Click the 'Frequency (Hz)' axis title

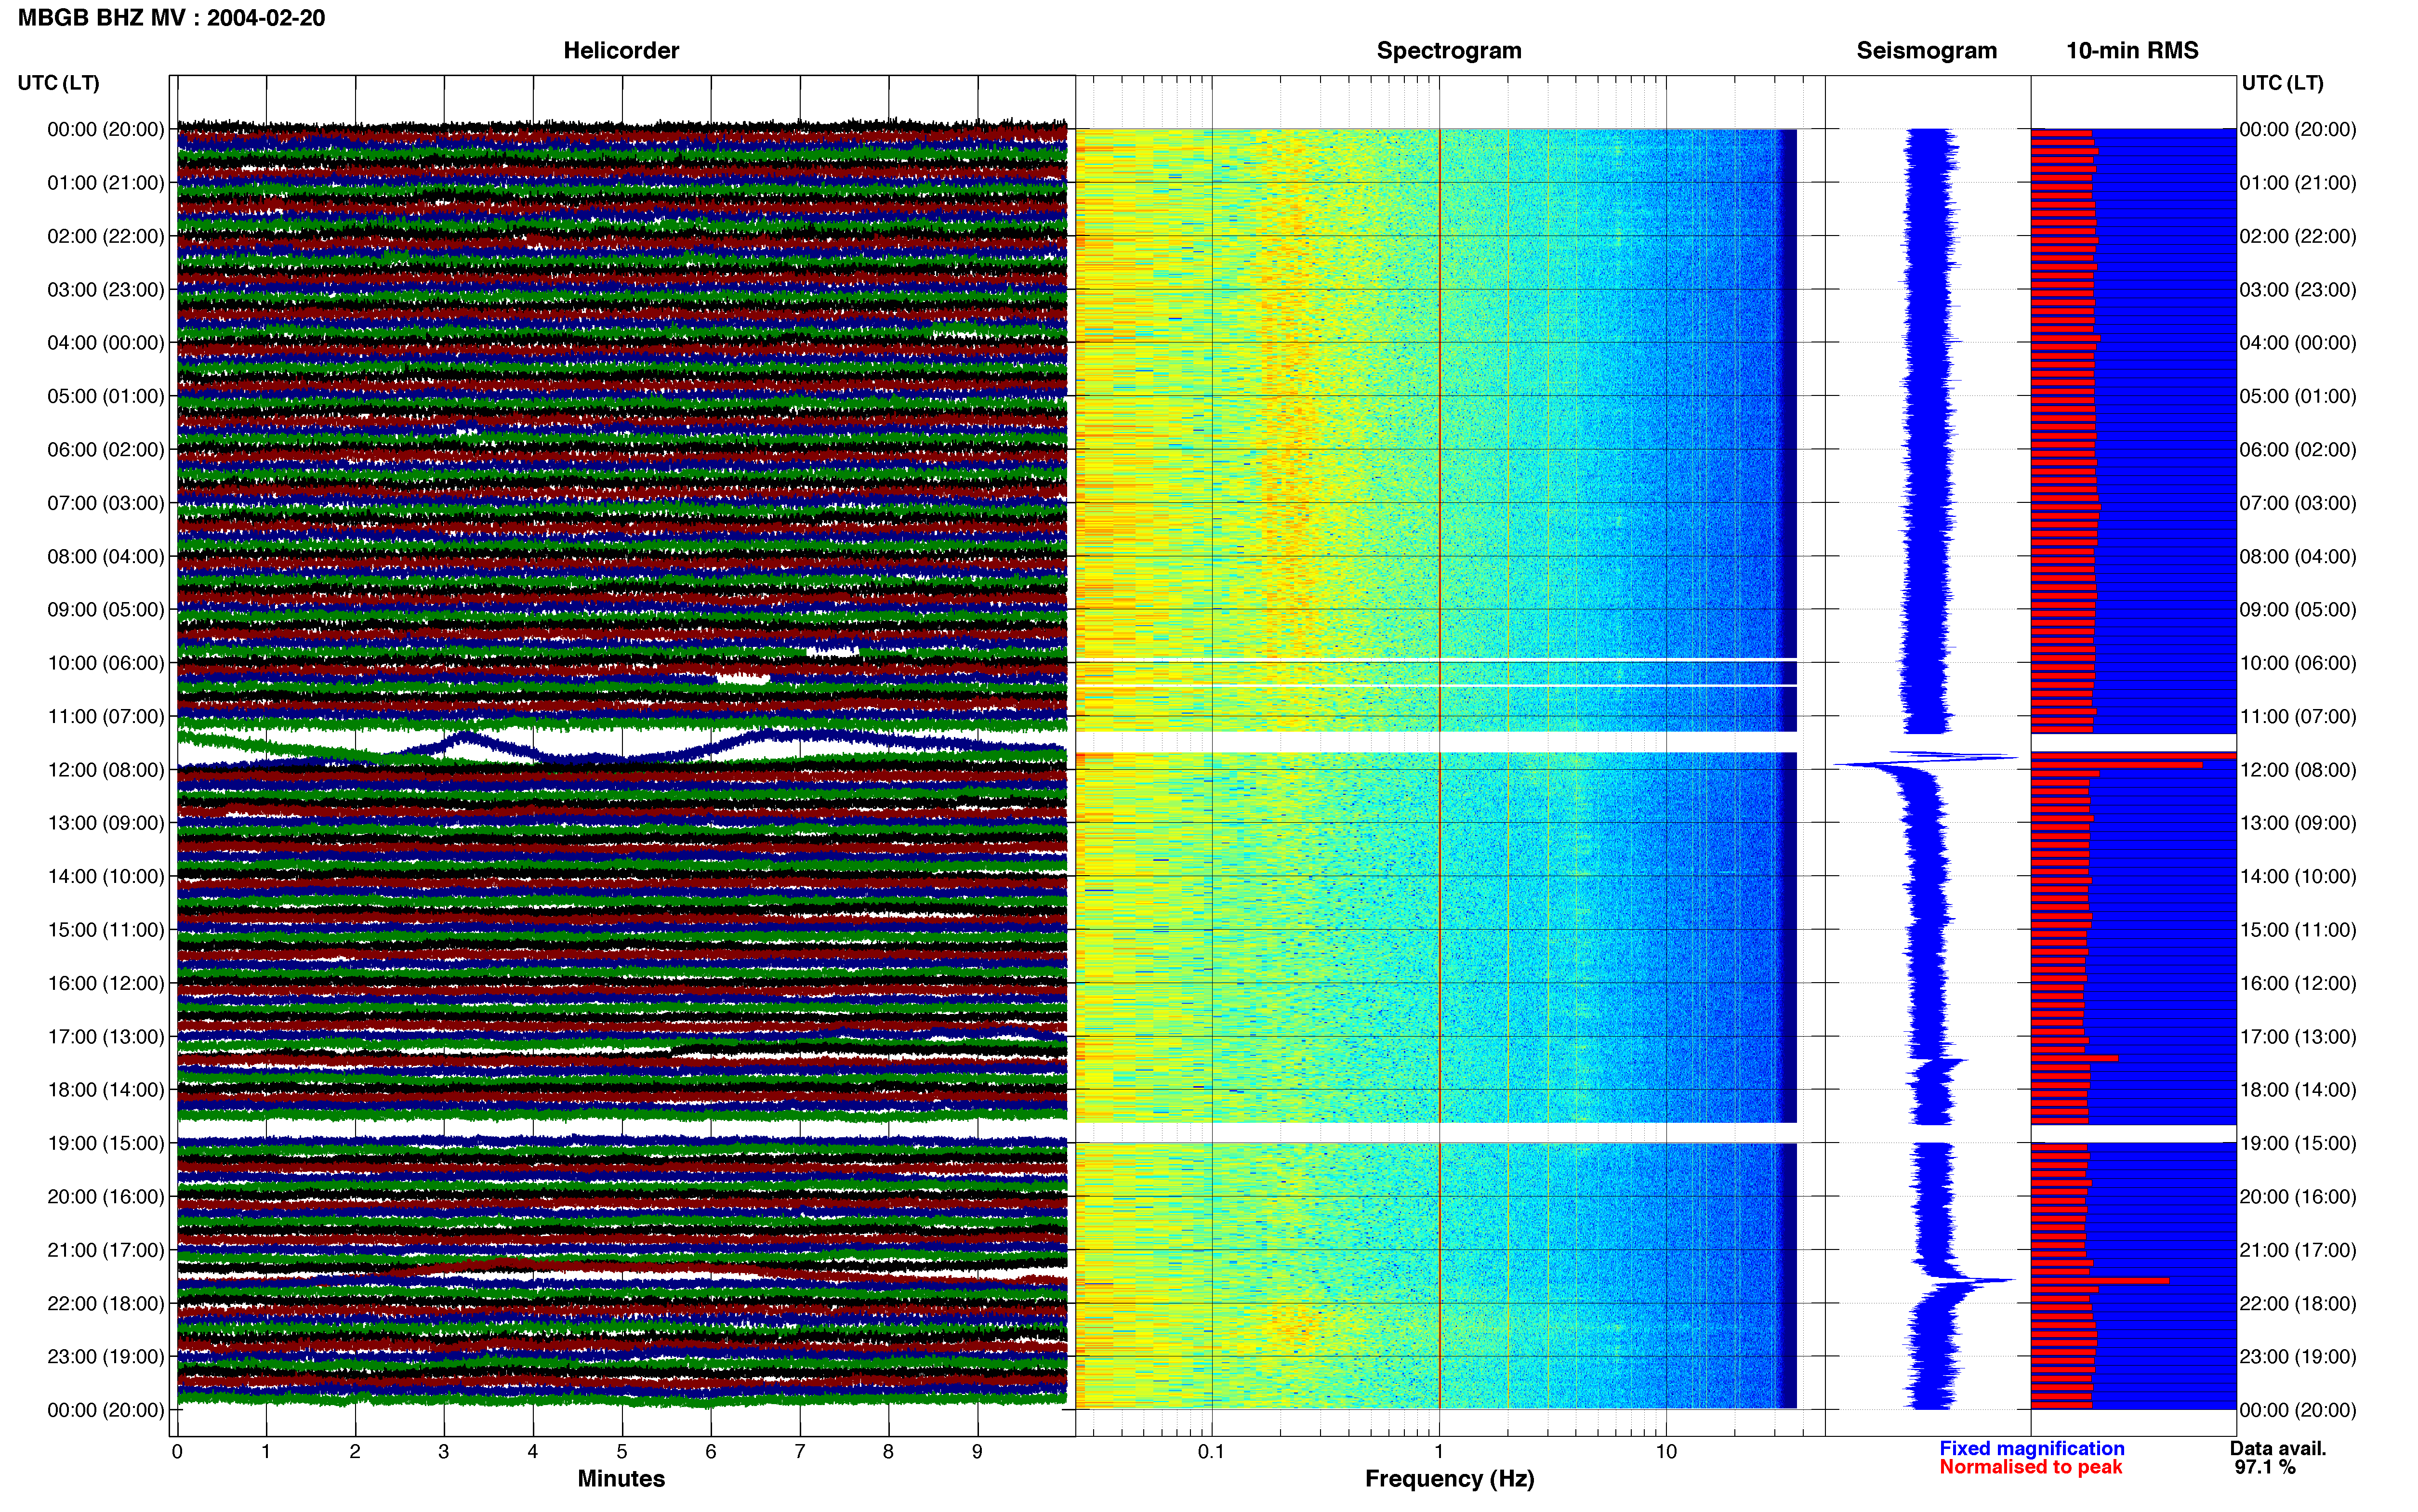tap(1449, 1479)
